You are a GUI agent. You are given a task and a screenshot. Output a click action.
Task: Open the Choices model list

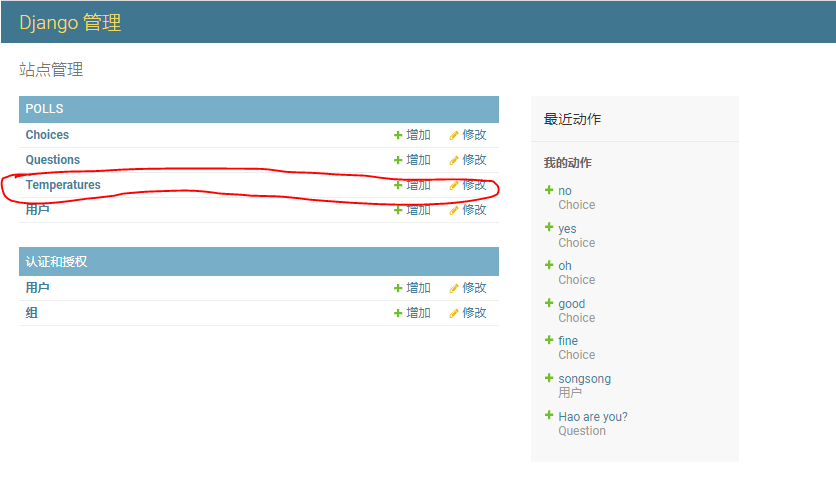(x=47, y=135)
